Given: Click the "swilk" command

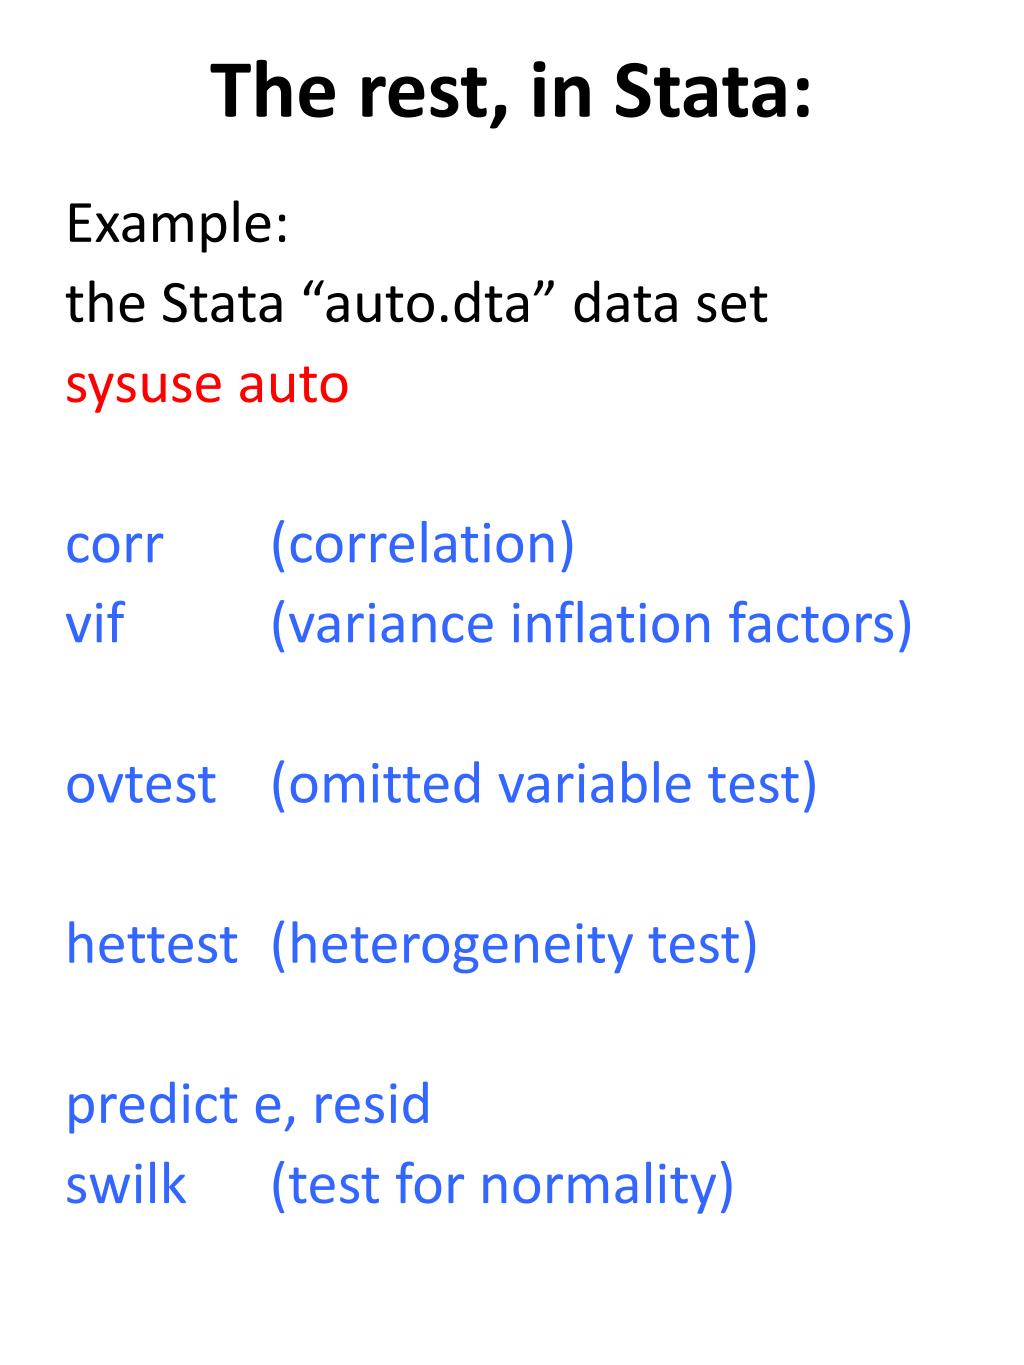Looking at the screenshot, I should coord(125,1184).
